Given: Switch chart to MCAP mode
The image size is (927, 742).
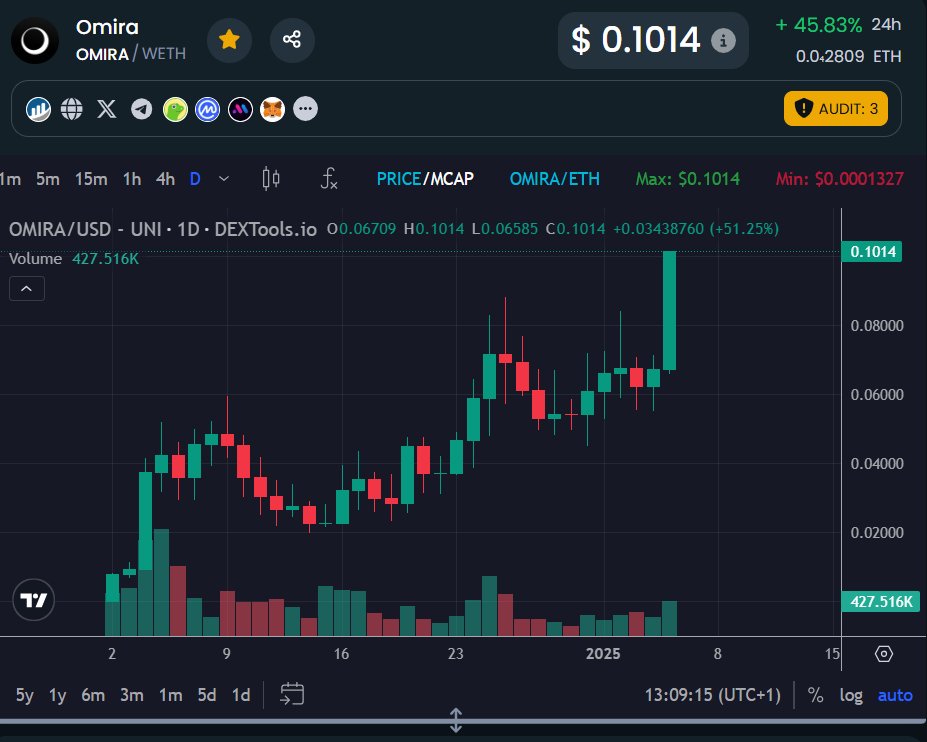Looking at the screenshot, I should coord(452,179).
